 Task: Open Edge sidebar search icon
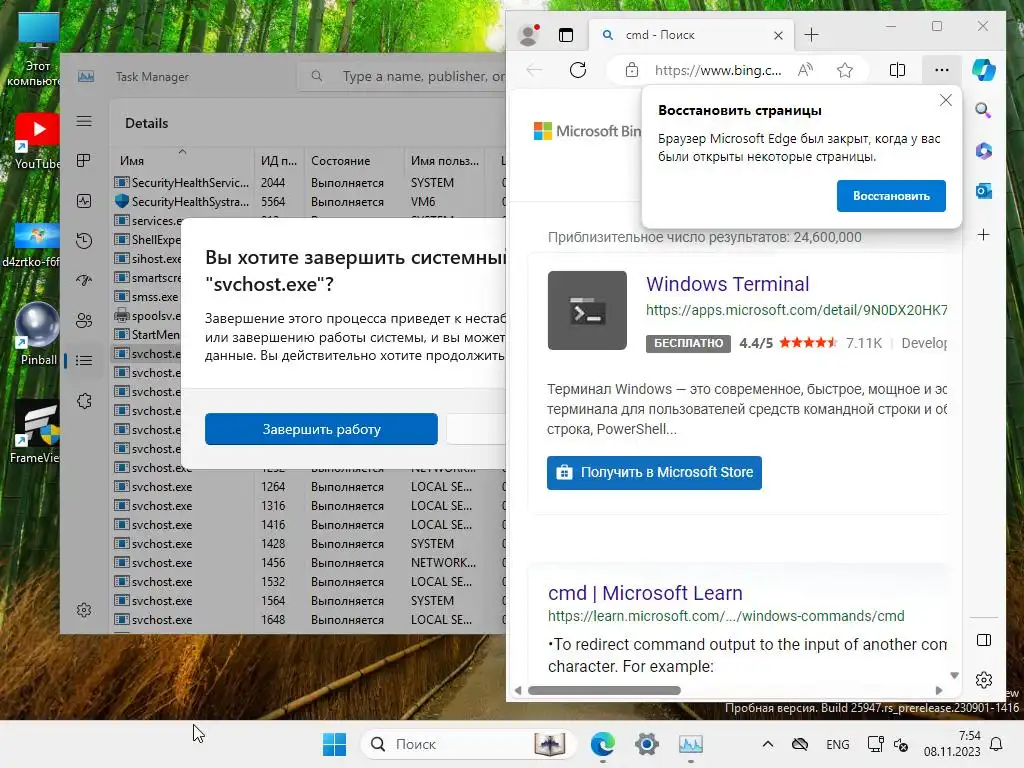[x=984, y=110]
